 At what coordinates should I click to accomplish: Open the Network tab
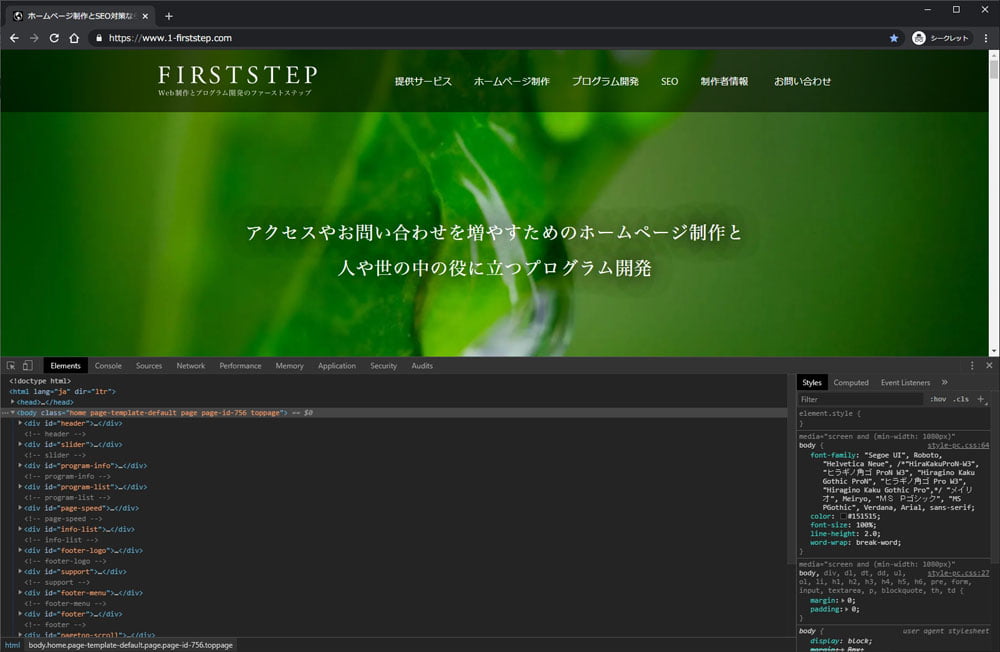pyautogui.click(x=191, y=366)
